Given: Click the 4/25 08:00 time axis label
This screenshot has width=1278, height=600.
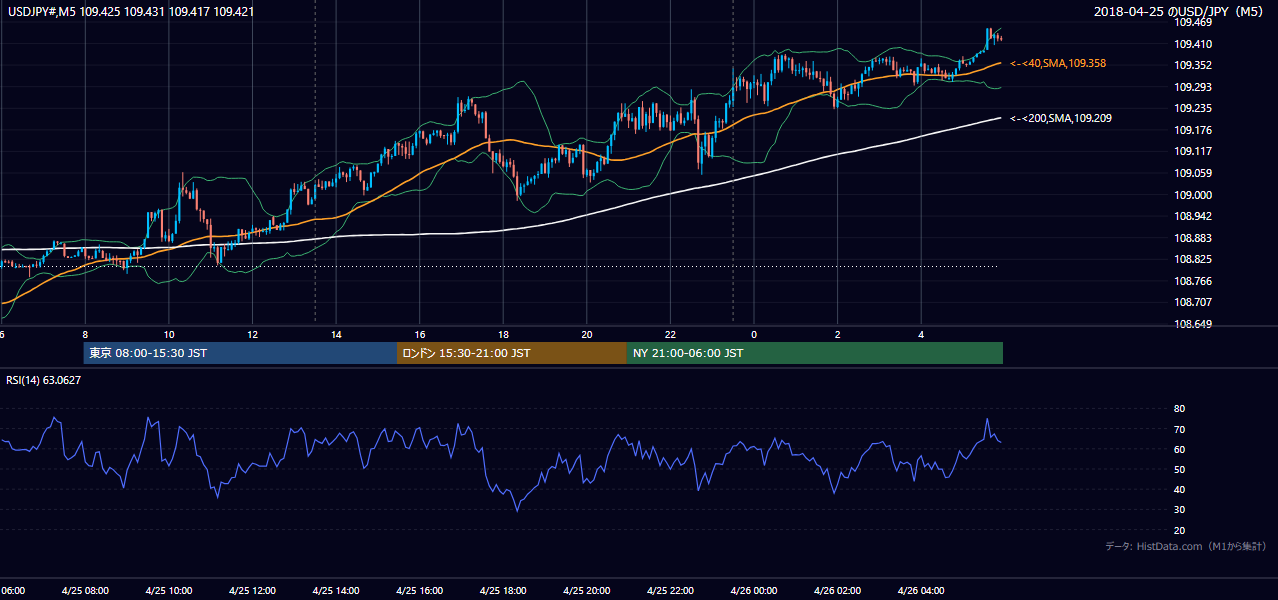Looking at the screenshot, I should (x=85, y=591).
